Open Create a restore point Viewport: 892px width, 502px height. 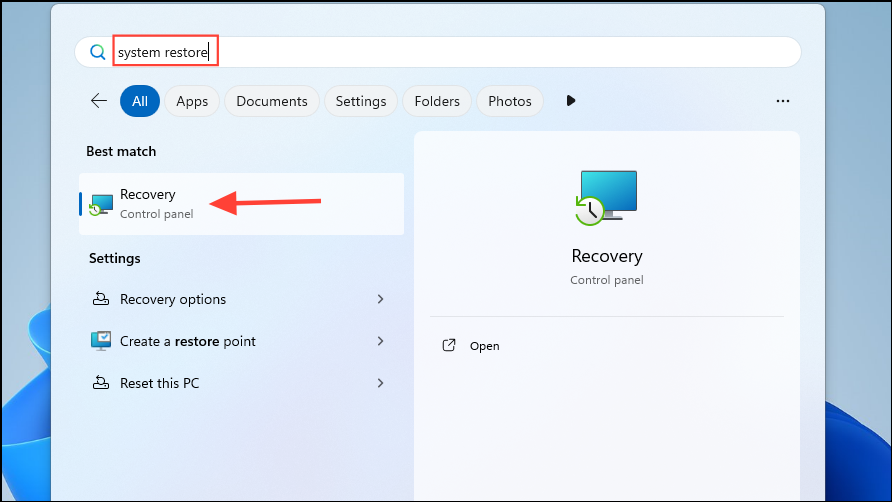pos(242,341)
